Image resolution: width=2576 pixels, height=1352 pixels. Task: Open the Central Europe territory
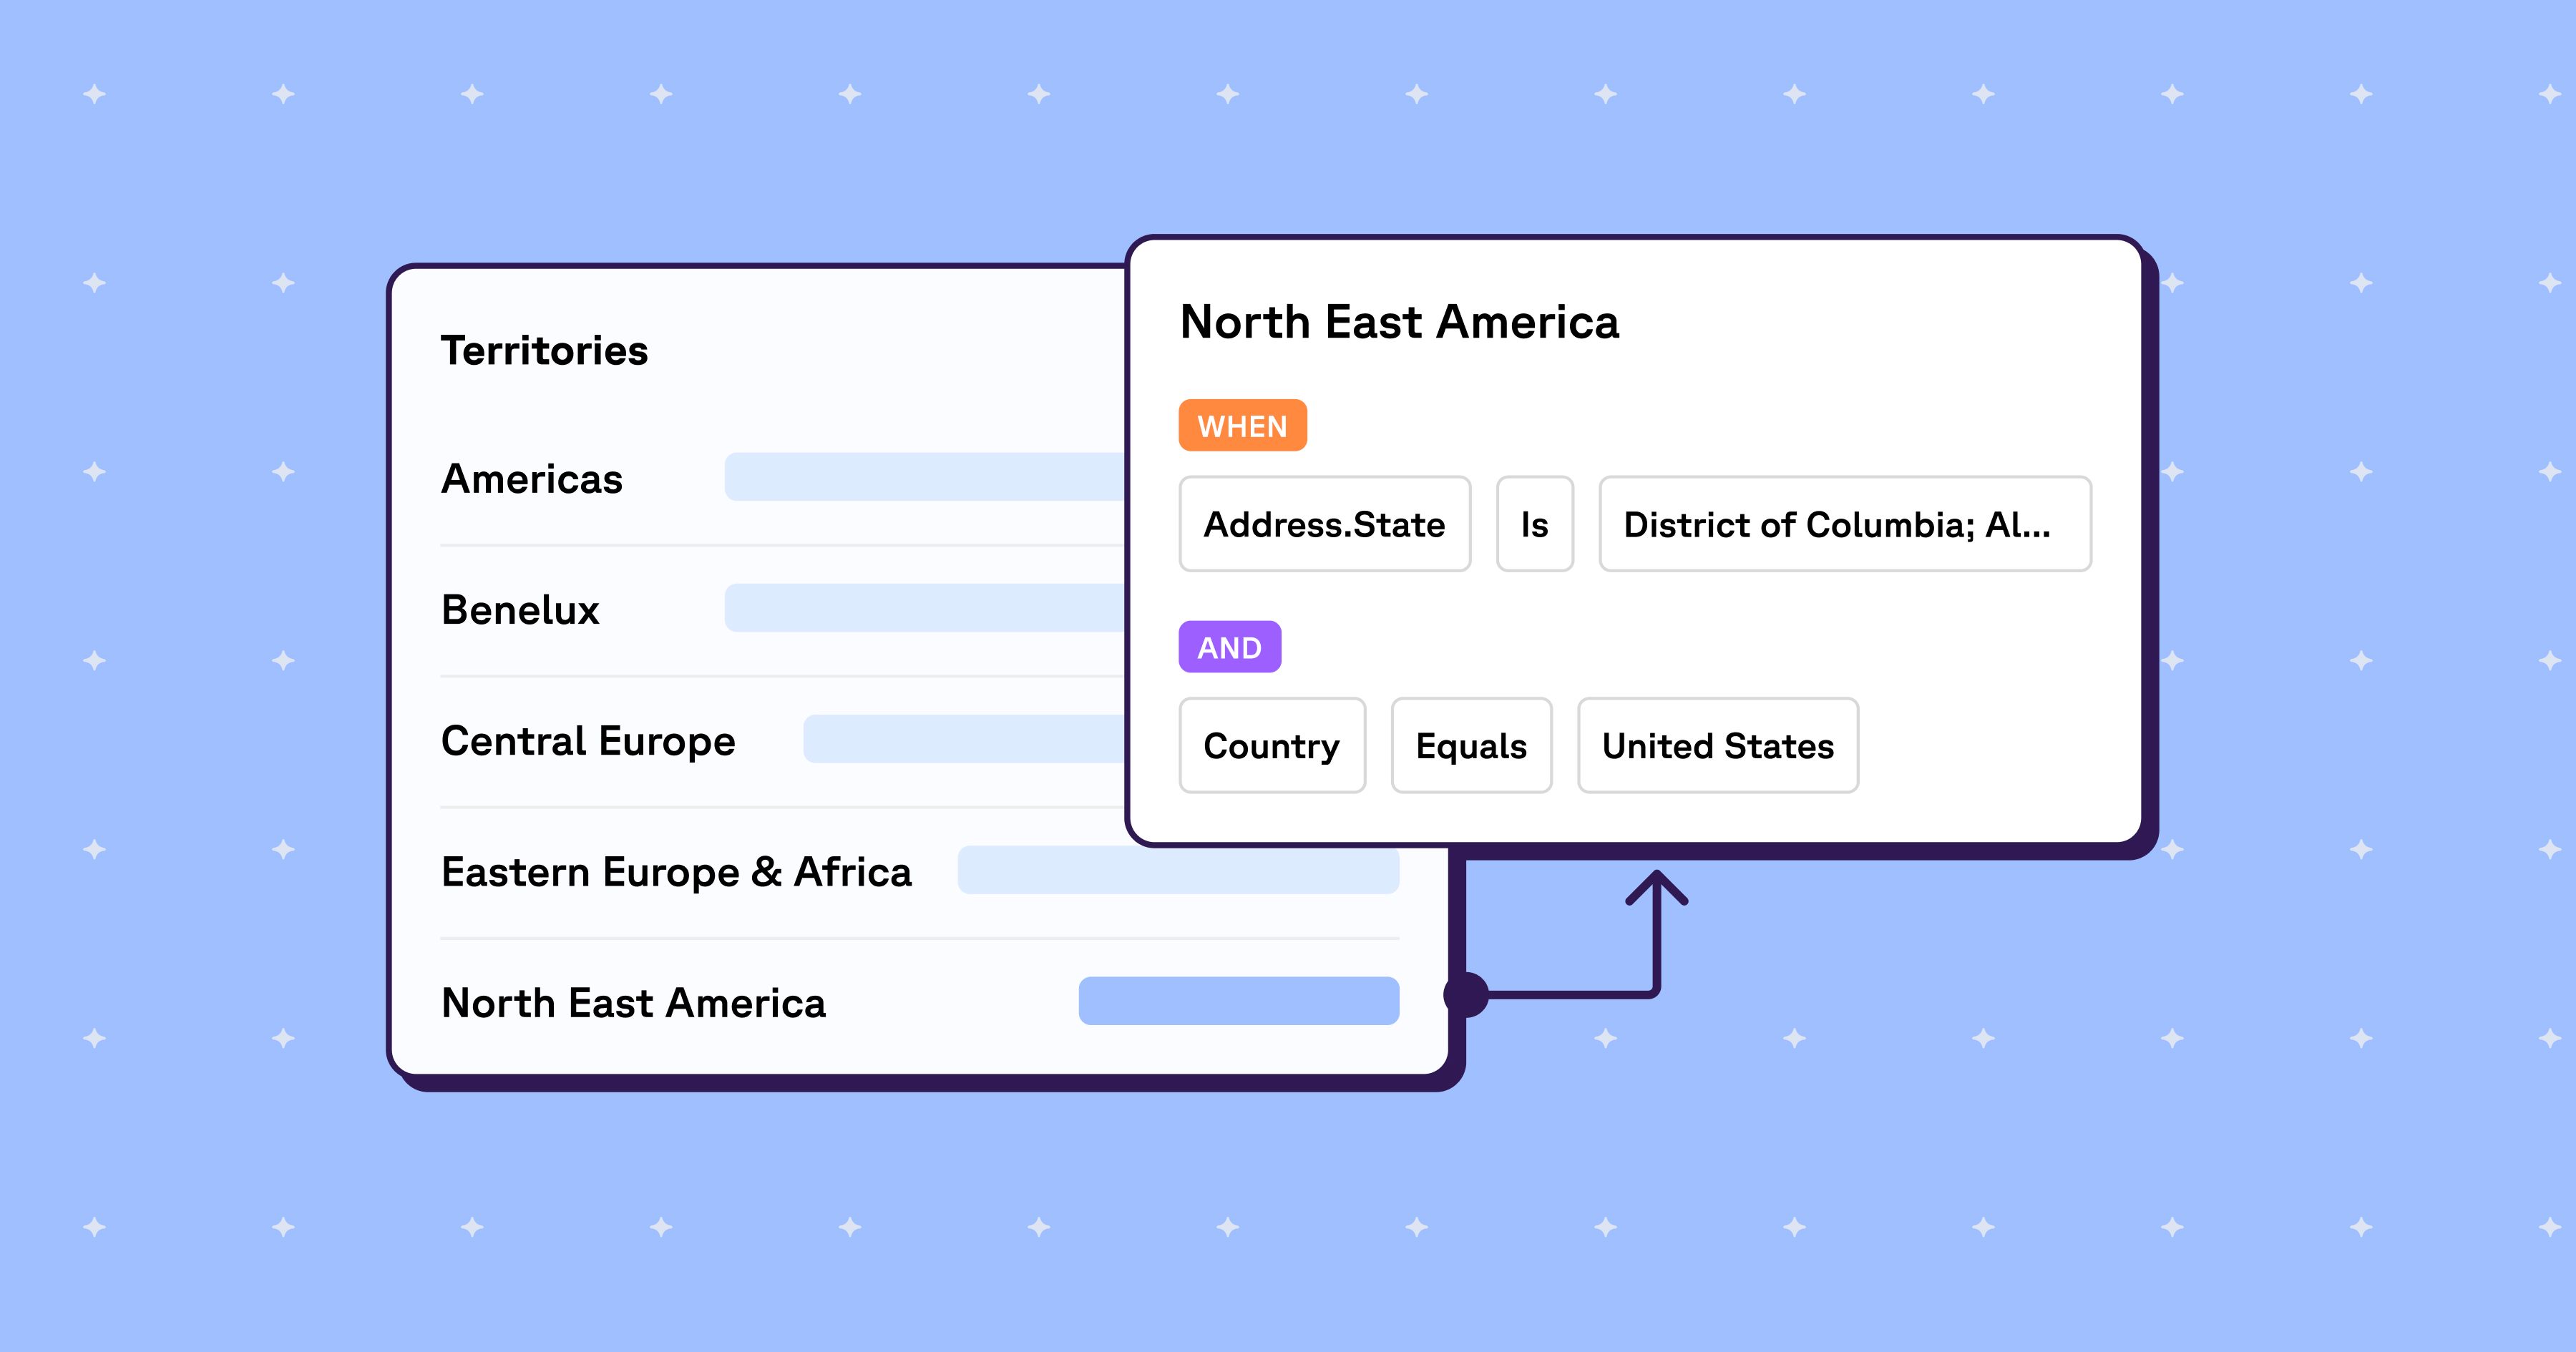tap(782, 741)
